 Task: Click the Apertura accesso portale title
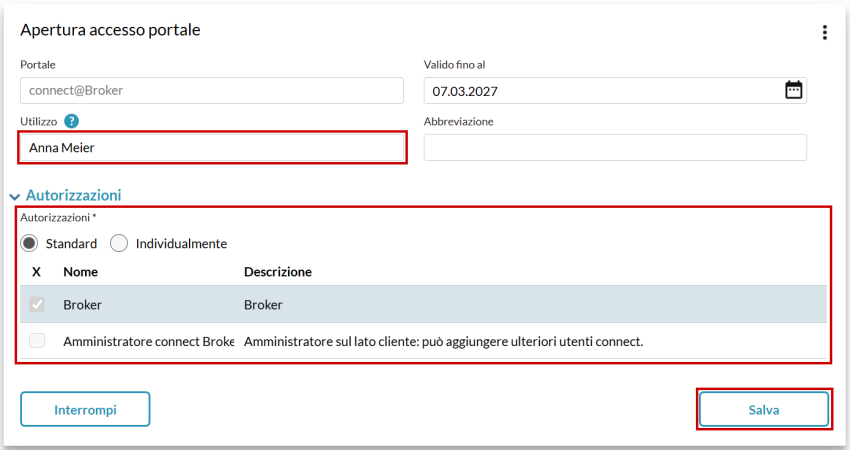[x=111, y=30]
